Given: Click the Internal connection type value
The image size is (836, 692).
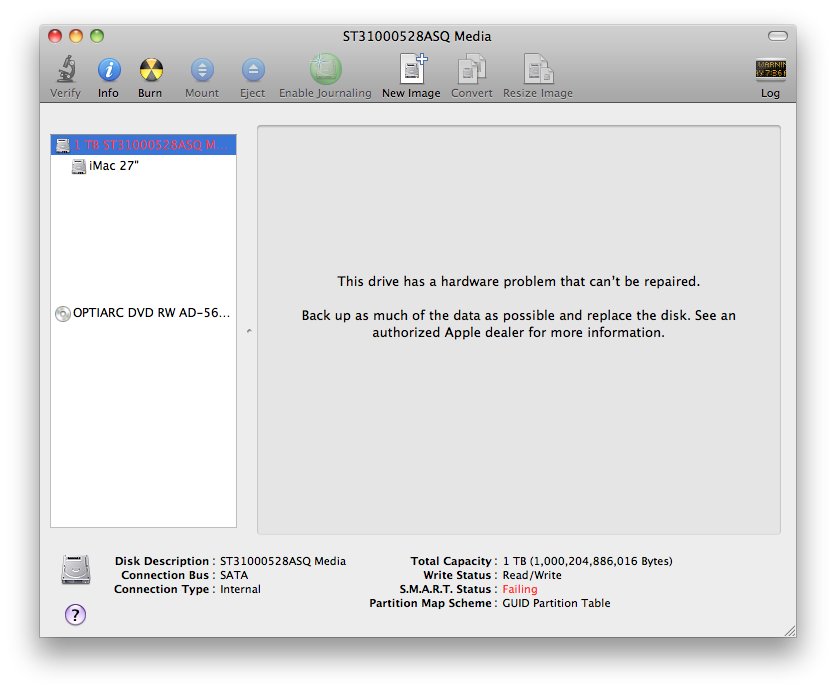Looking at the screenshot, I should 240,589.
